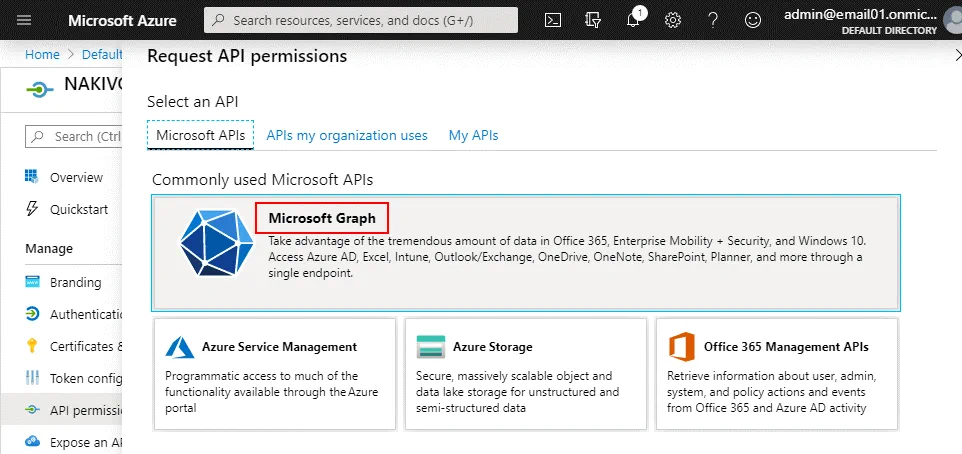Choose the Azure Service Management card title
Image resolution: width=962 pixels, height=454 pixels.
(279, 347)
